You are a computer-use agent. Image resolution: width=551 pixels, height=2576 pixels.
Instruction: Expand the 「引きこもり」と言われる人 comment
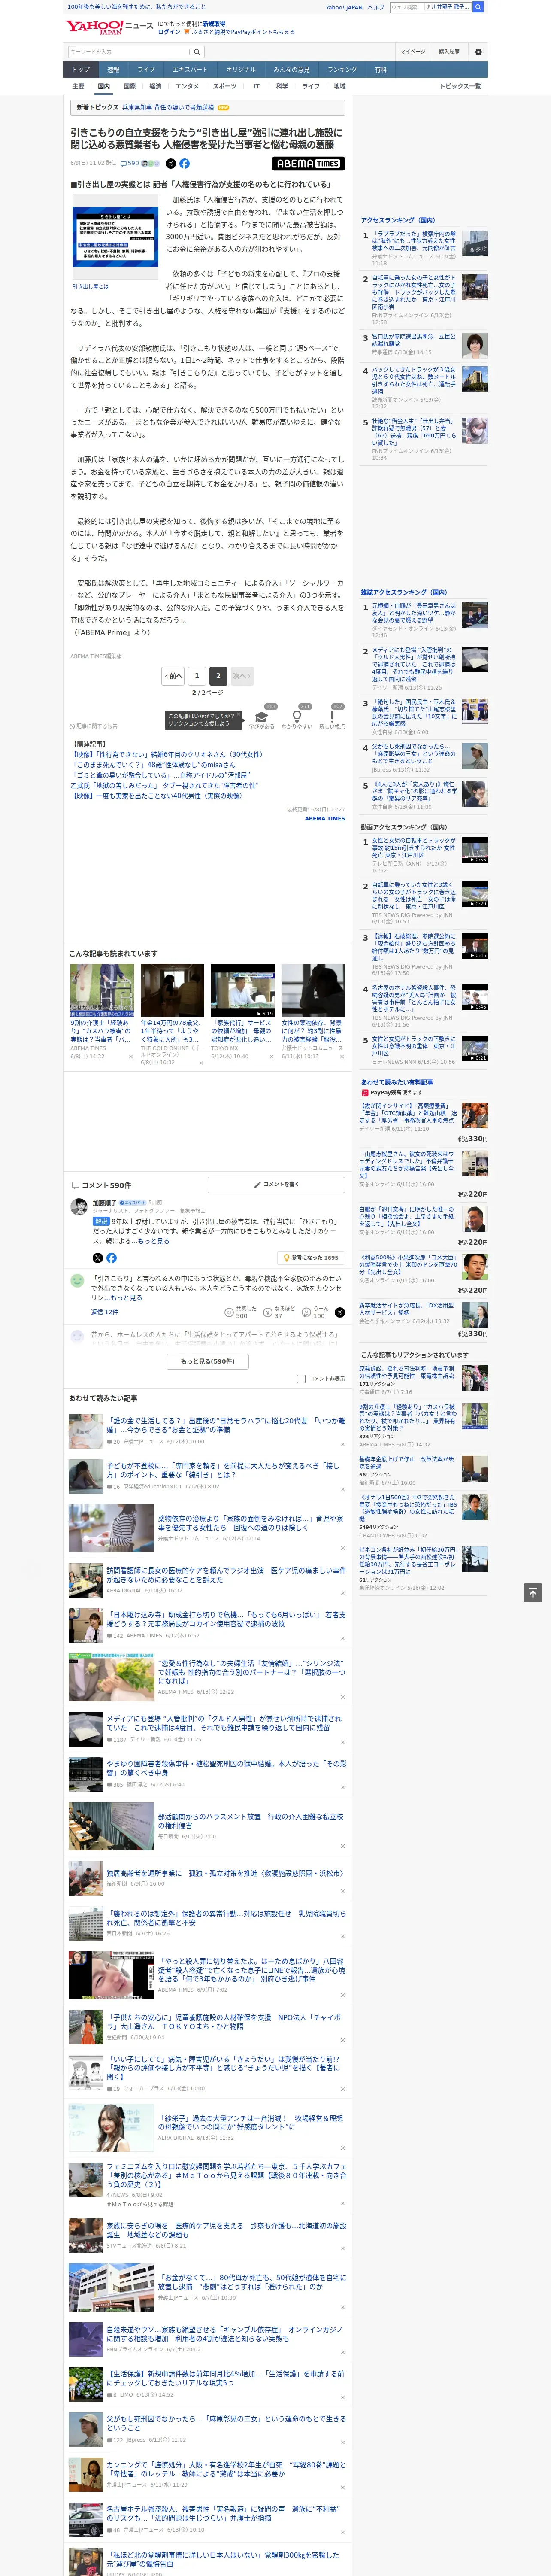[126, 1298]
